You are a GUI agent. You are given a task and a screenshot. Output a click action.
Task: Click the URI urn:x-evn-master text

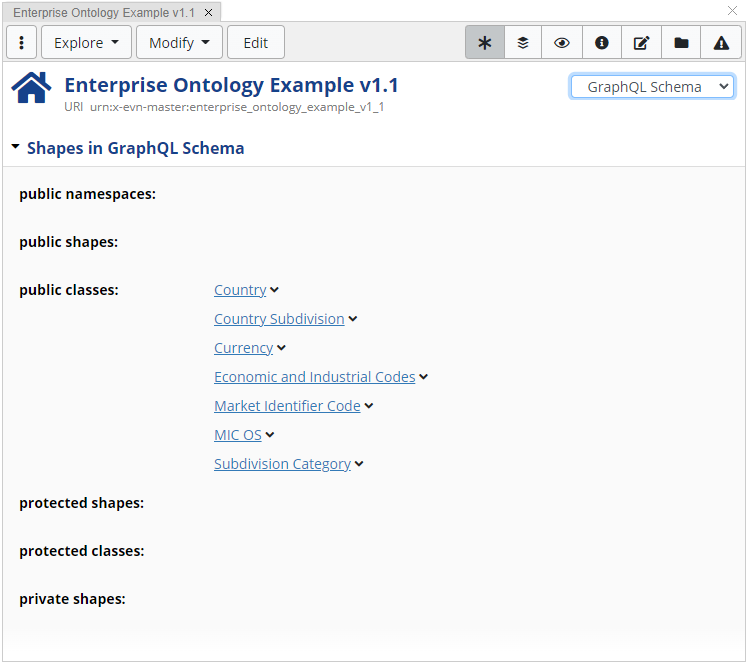224,107
